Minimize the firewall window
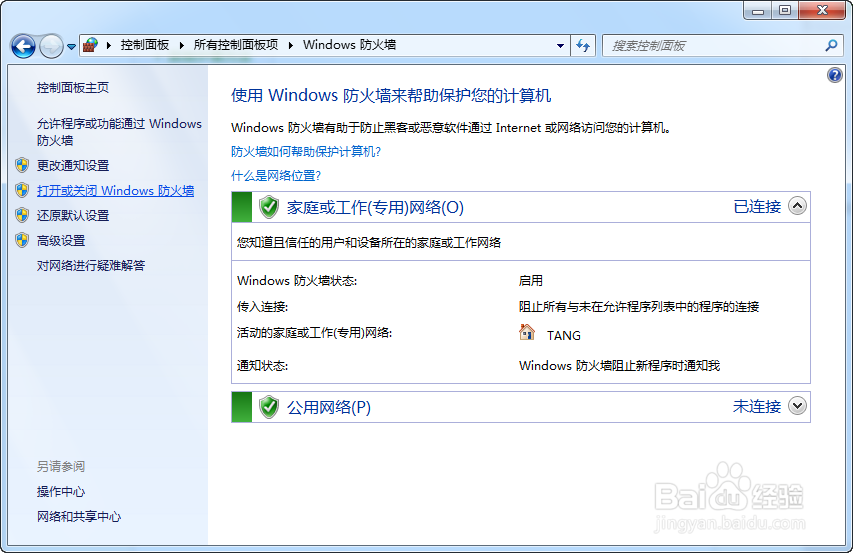Screen dimensions: 853x553 (x=758, y=10)
